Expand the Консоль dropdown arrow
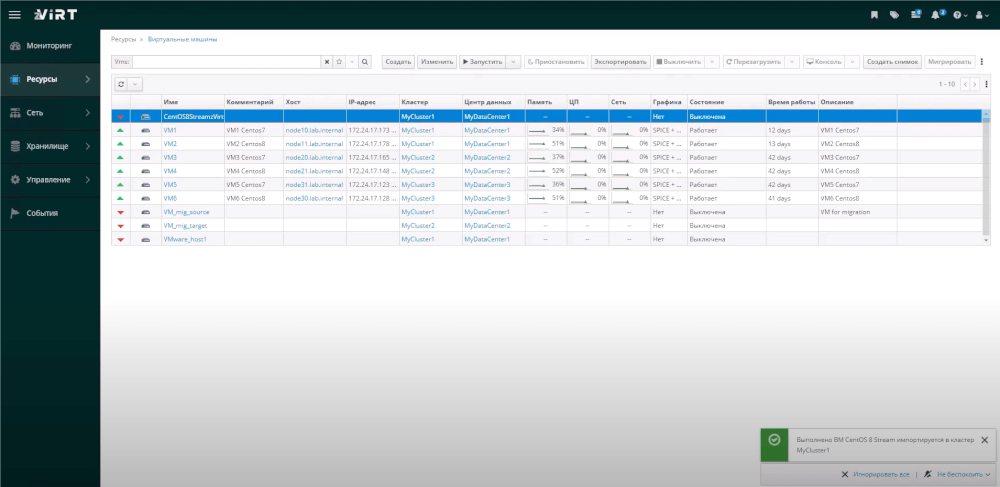The width and height of the screenshot is (1000, 487). tap(853, 62)
